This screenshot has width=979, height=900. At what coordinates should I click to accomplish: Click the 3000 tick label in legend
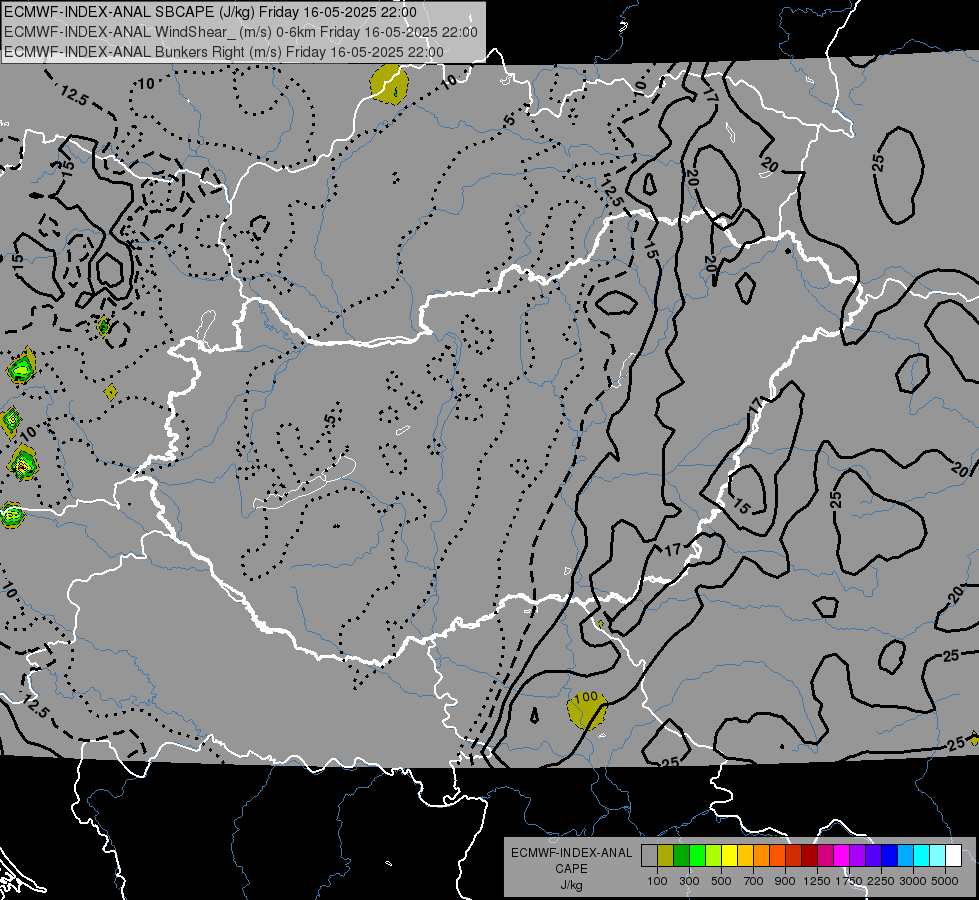click(x=913, y=881)
